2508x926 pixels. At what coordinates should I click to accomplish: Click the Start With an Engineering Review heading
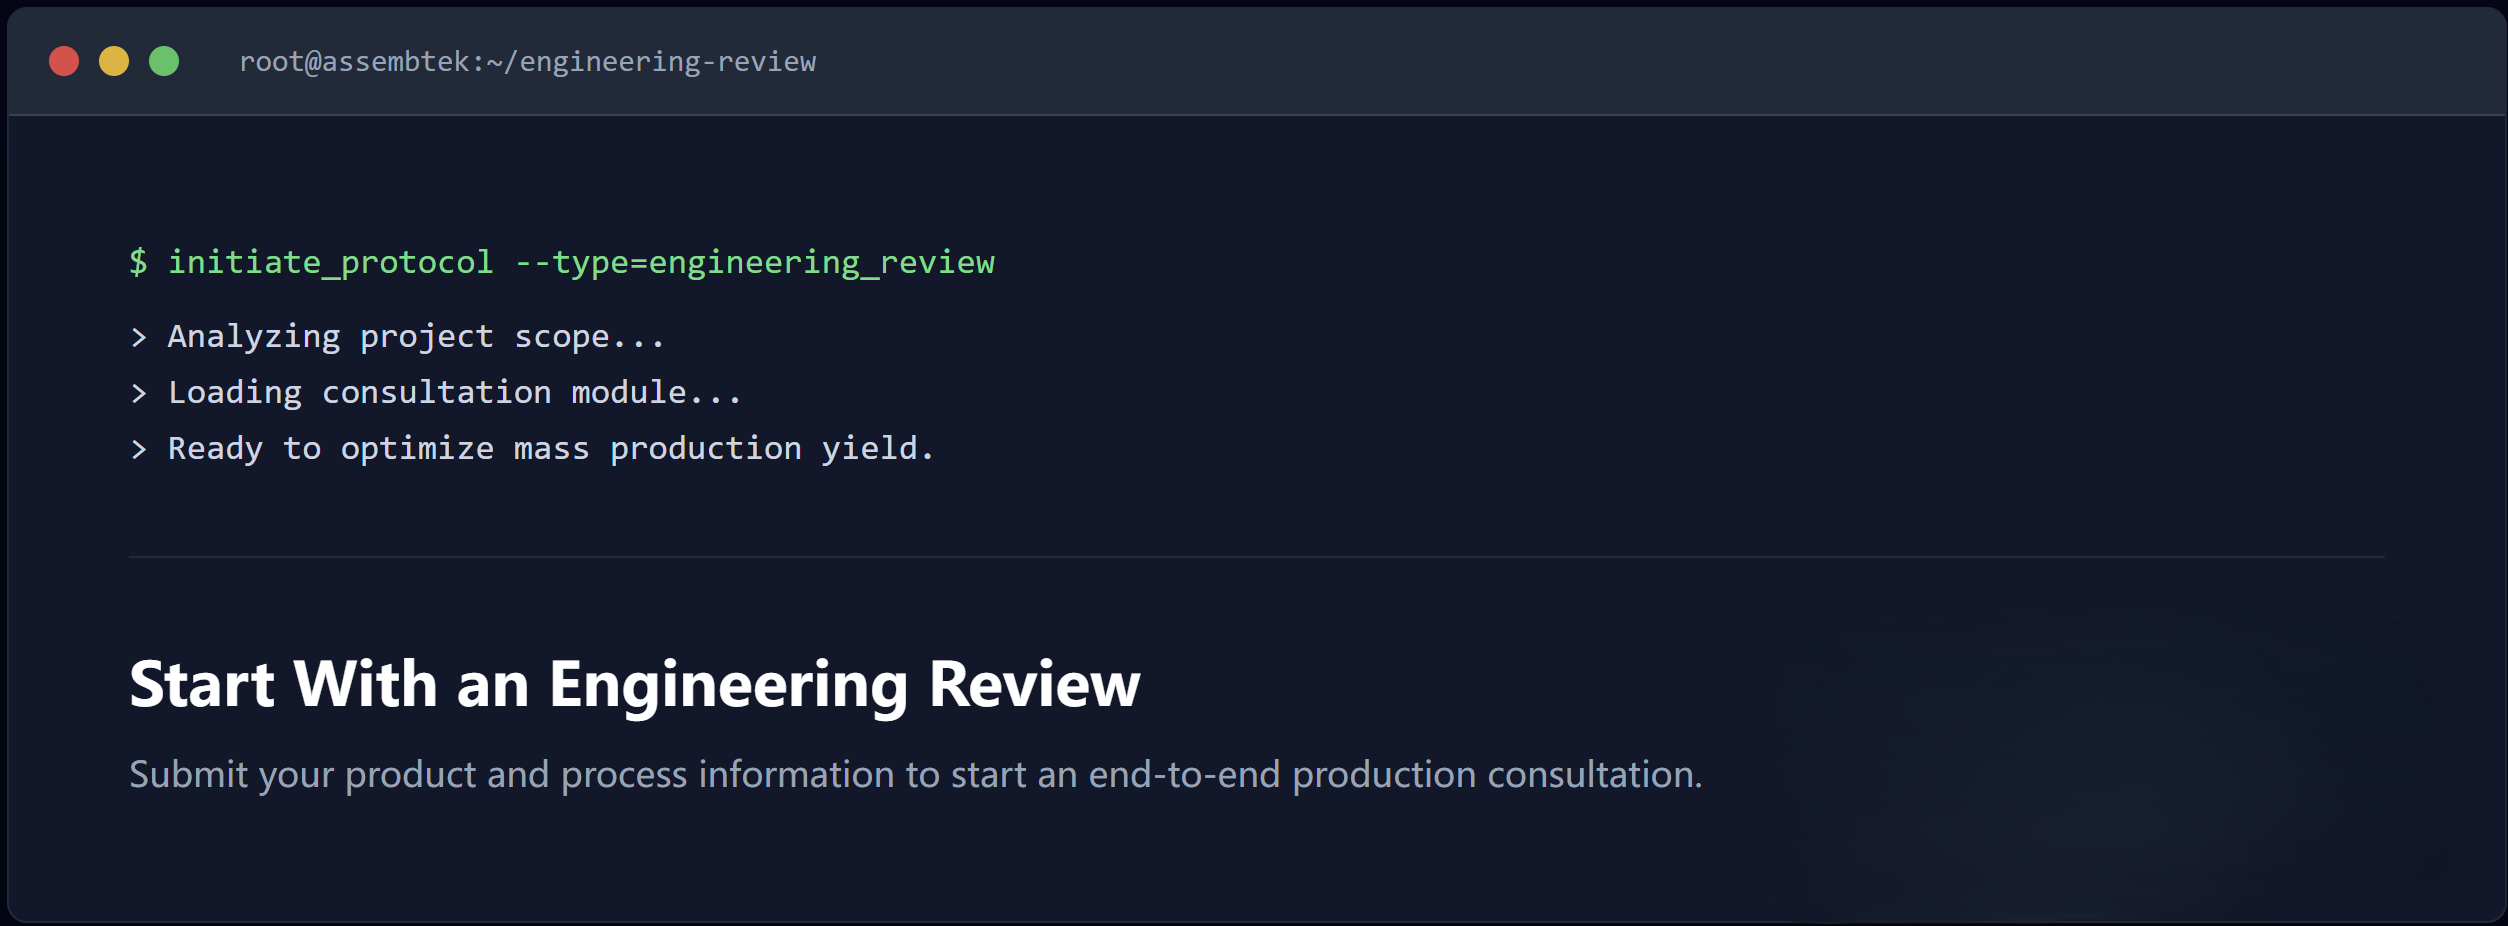coord(634,685)
